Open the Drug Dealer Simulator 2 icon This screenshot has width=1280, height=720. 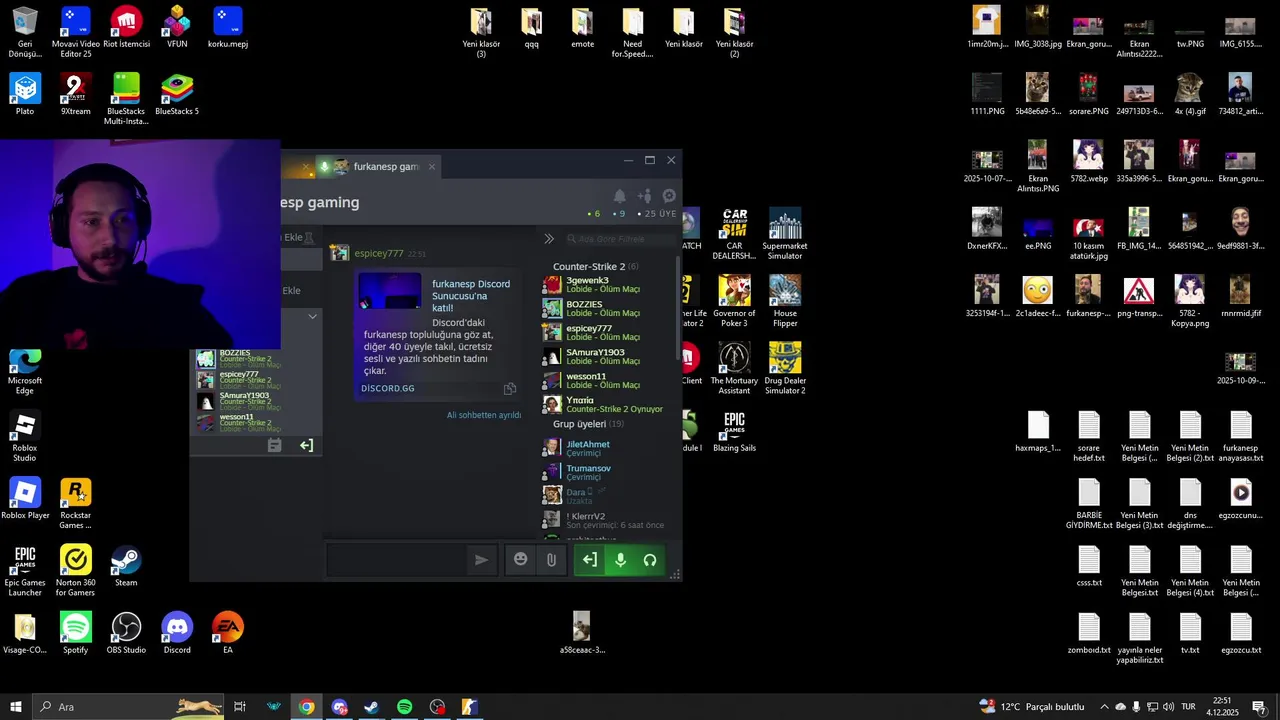pyautogui.click(x=785, y=369)
